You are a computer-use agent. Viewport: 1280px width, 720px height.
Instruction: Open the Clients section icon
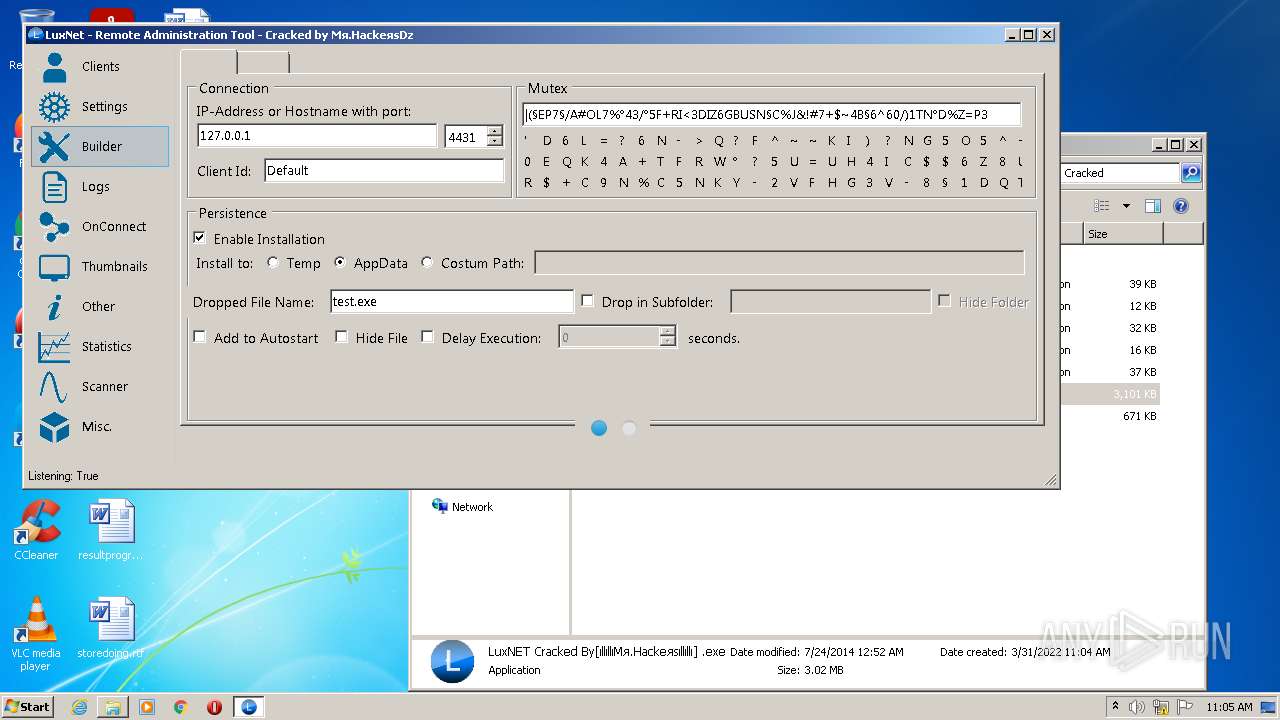click(54, 67)
